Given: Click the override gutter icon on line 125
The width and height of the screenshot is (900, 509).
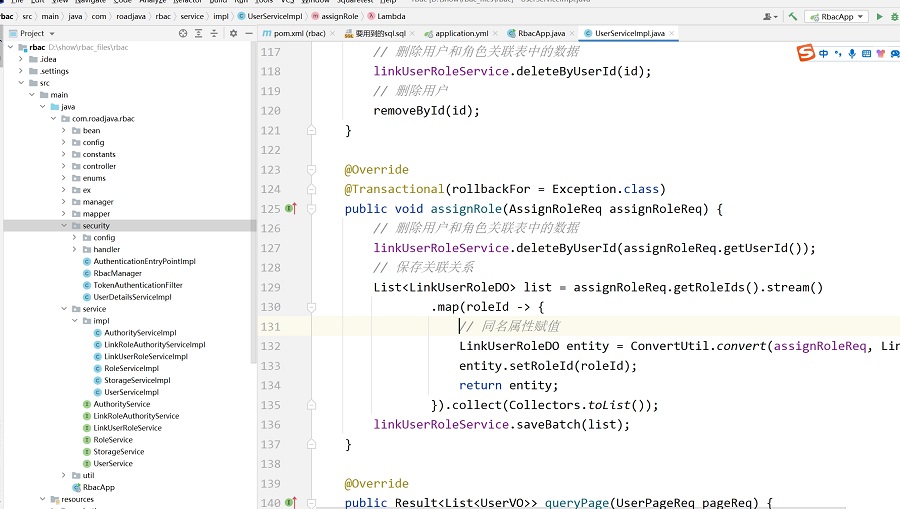Looking at the screenshot, I should [x=291, y=209].
